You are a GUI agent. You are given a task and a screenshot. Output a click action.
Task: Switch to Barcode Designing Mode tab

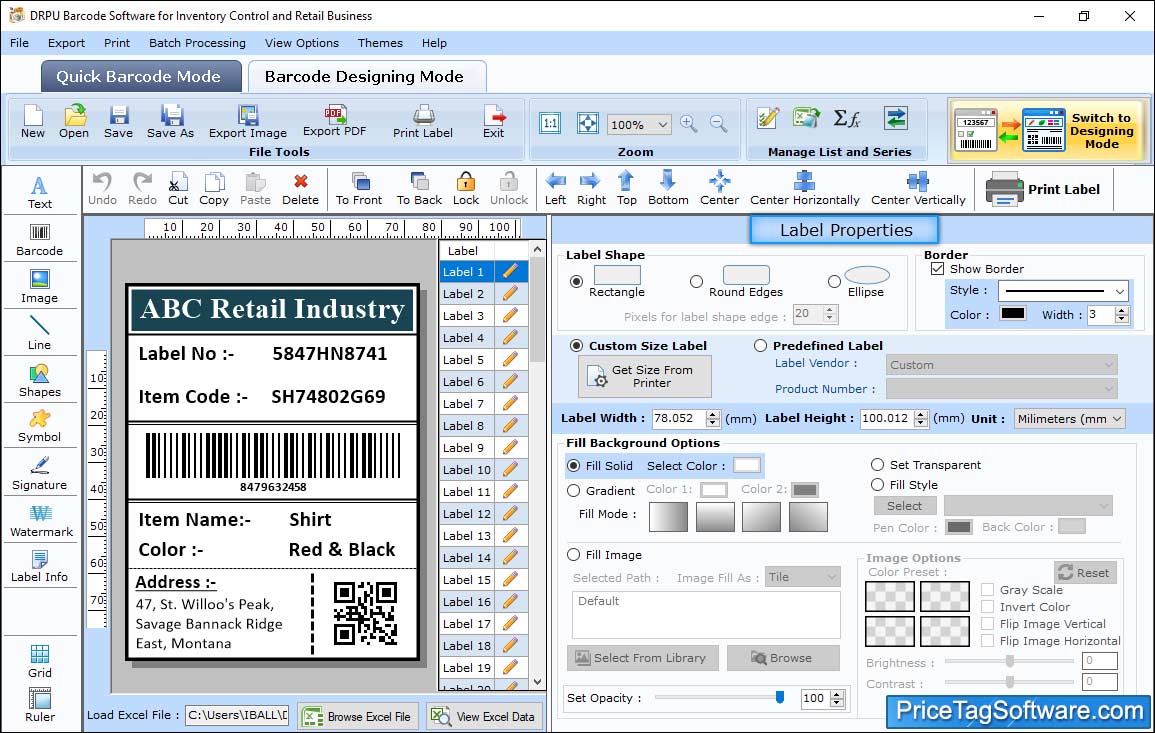click(x=366, y=77)
